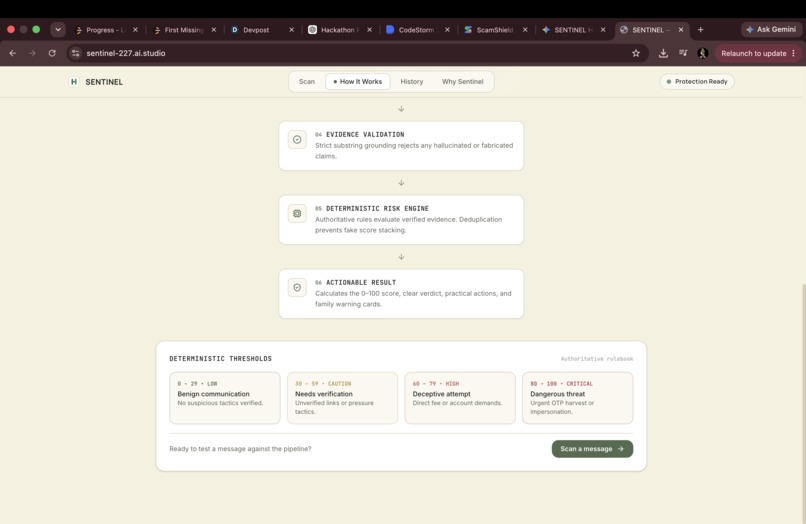Viewport: 806px width, 524px height.
Task: Reload the sentinel-227.ai.studio page
Action: tap(52, 53)
